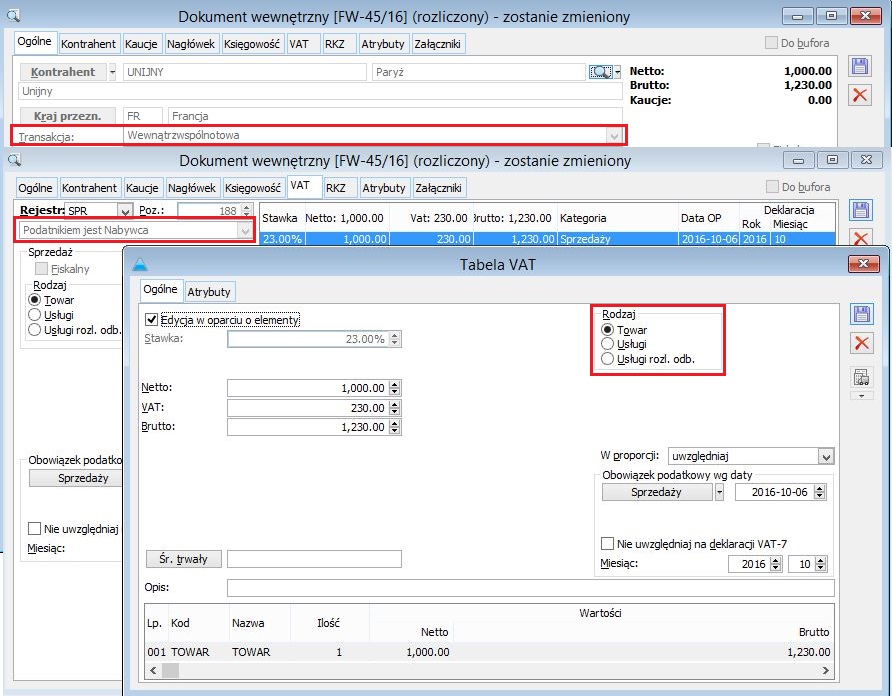Image resolution: width=892 pixels, height=696 pixels.
Task: Click the calculator icon in the Tabela VAT window
Action: (x=861, y=377)
